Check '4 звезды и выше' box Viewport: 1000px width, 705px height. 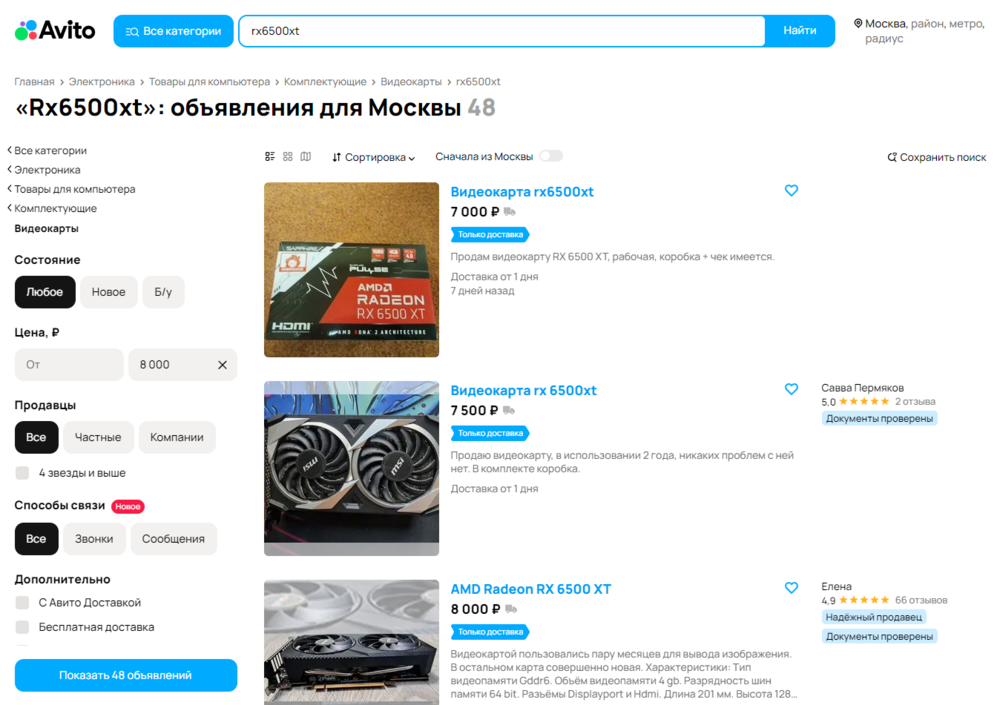point(22,473)
